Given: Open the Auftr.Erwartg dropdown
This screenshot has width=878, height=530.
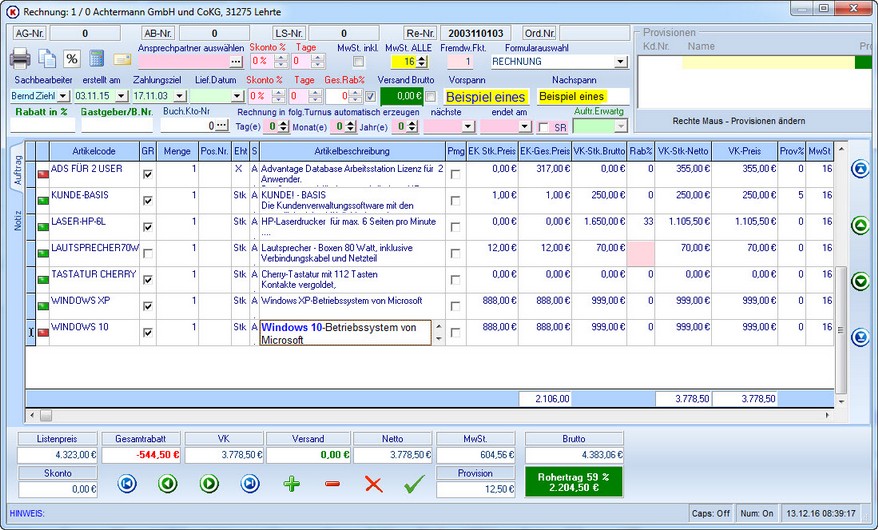Looking at the screenshot, I should pyautogui.click(x=620, y=126).
